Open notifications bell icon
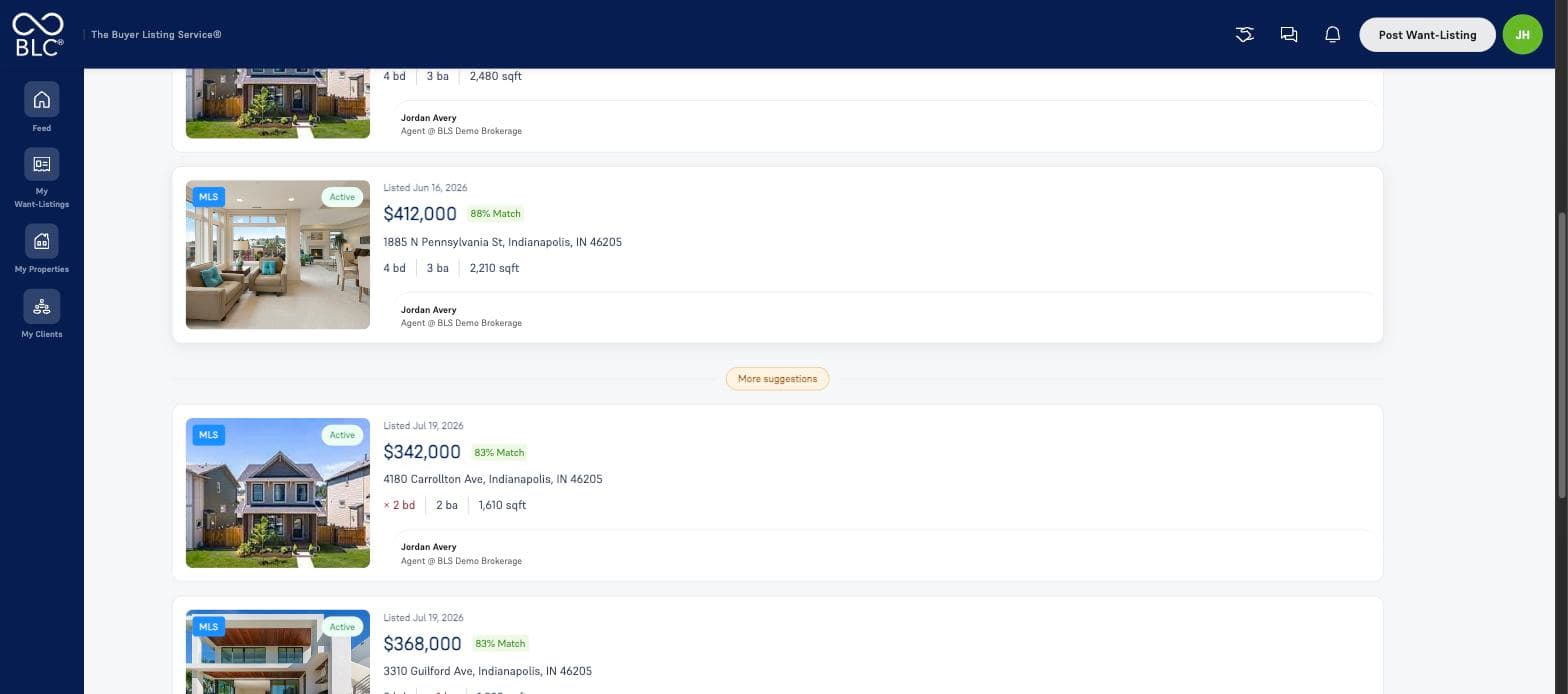 [1332, 34]
